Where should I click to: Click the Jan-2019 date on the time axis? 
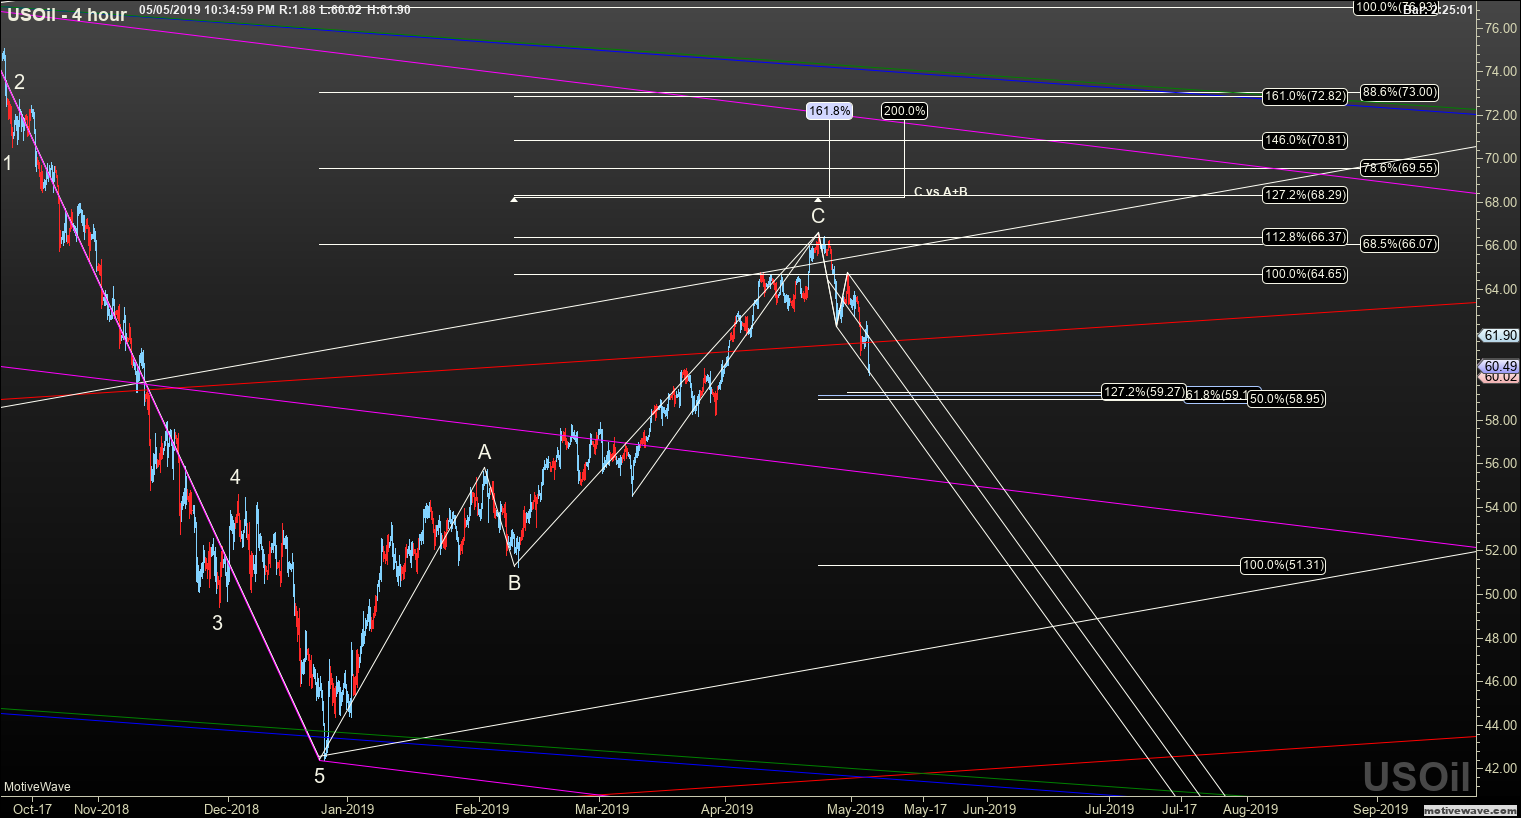coord(347,809)
